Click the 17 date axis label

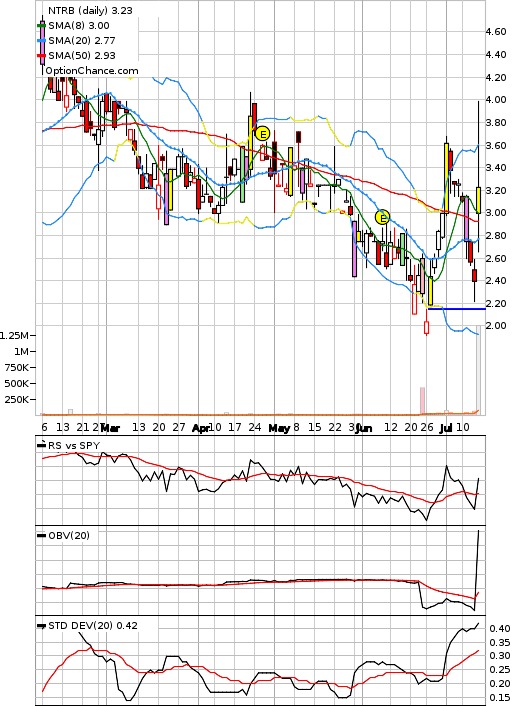(235, 427)
